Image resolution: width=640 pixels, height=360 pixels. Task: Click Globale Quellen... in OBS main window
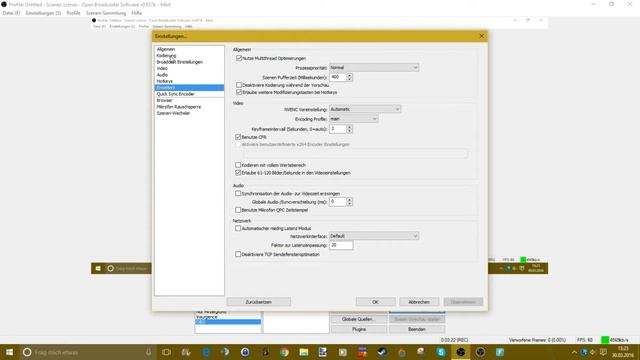[359, 319]
